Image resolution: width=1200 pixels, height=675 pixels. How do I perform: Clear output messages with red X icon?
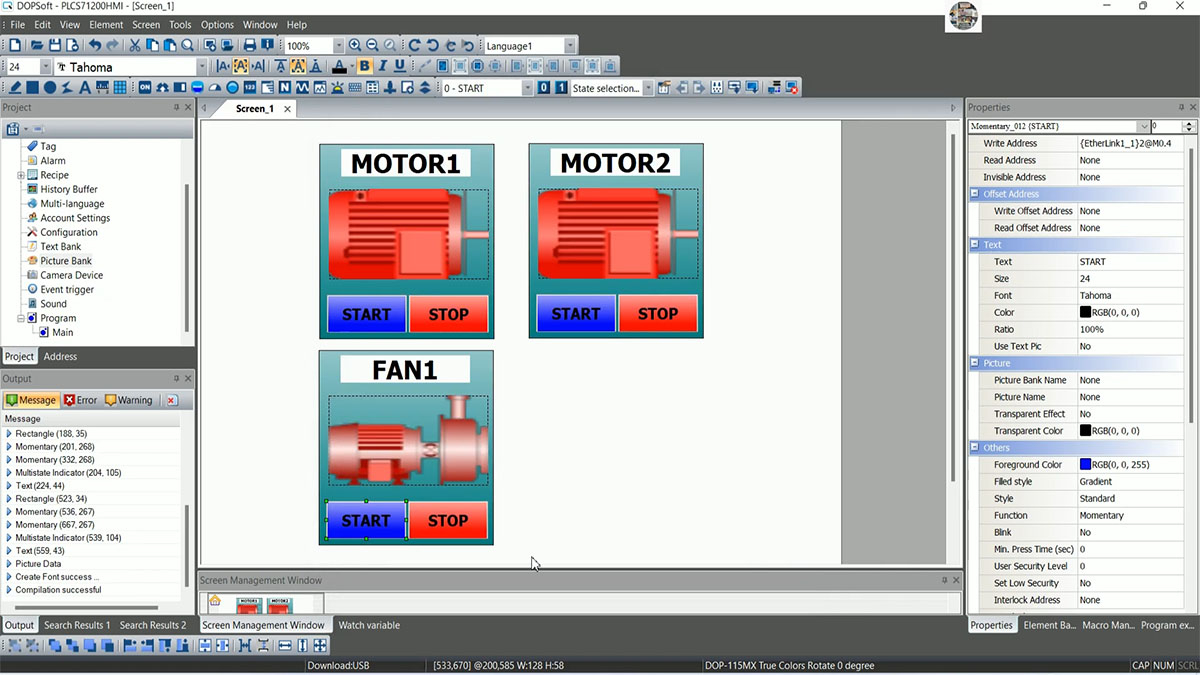[x=171, y=400]
